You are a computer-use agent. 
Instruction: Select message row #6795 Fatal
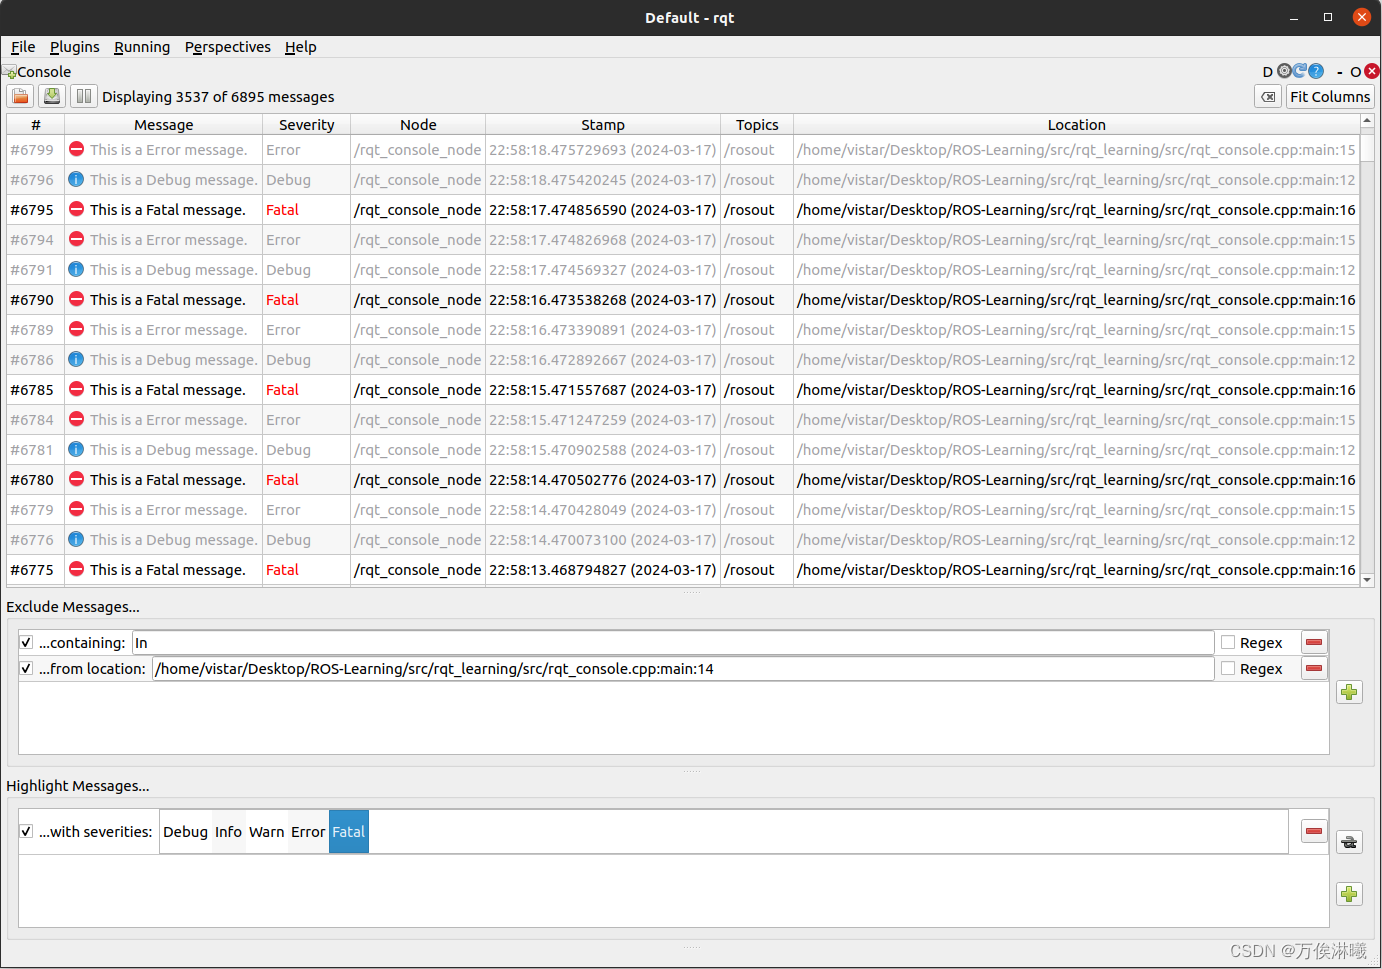[683, 210]
